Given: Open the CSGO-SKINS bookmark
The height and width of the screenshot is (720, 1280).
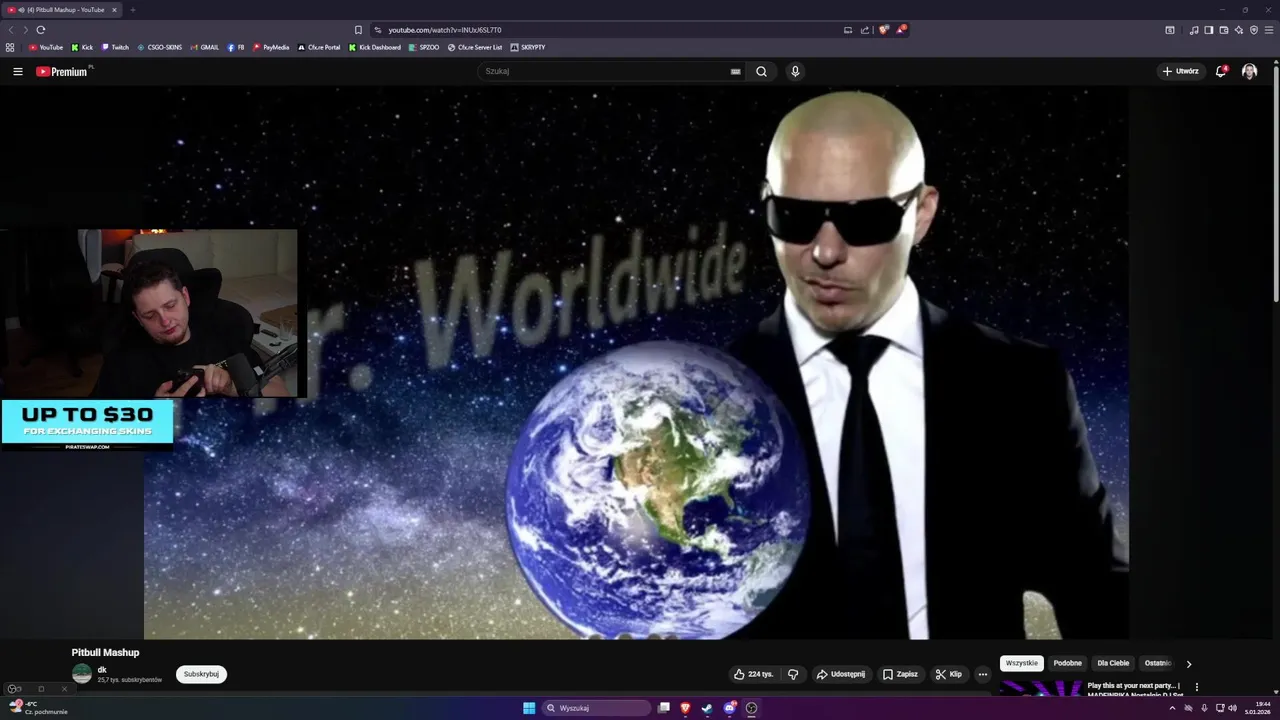Looking at the screenshot, I should click(x=160, y=47).
